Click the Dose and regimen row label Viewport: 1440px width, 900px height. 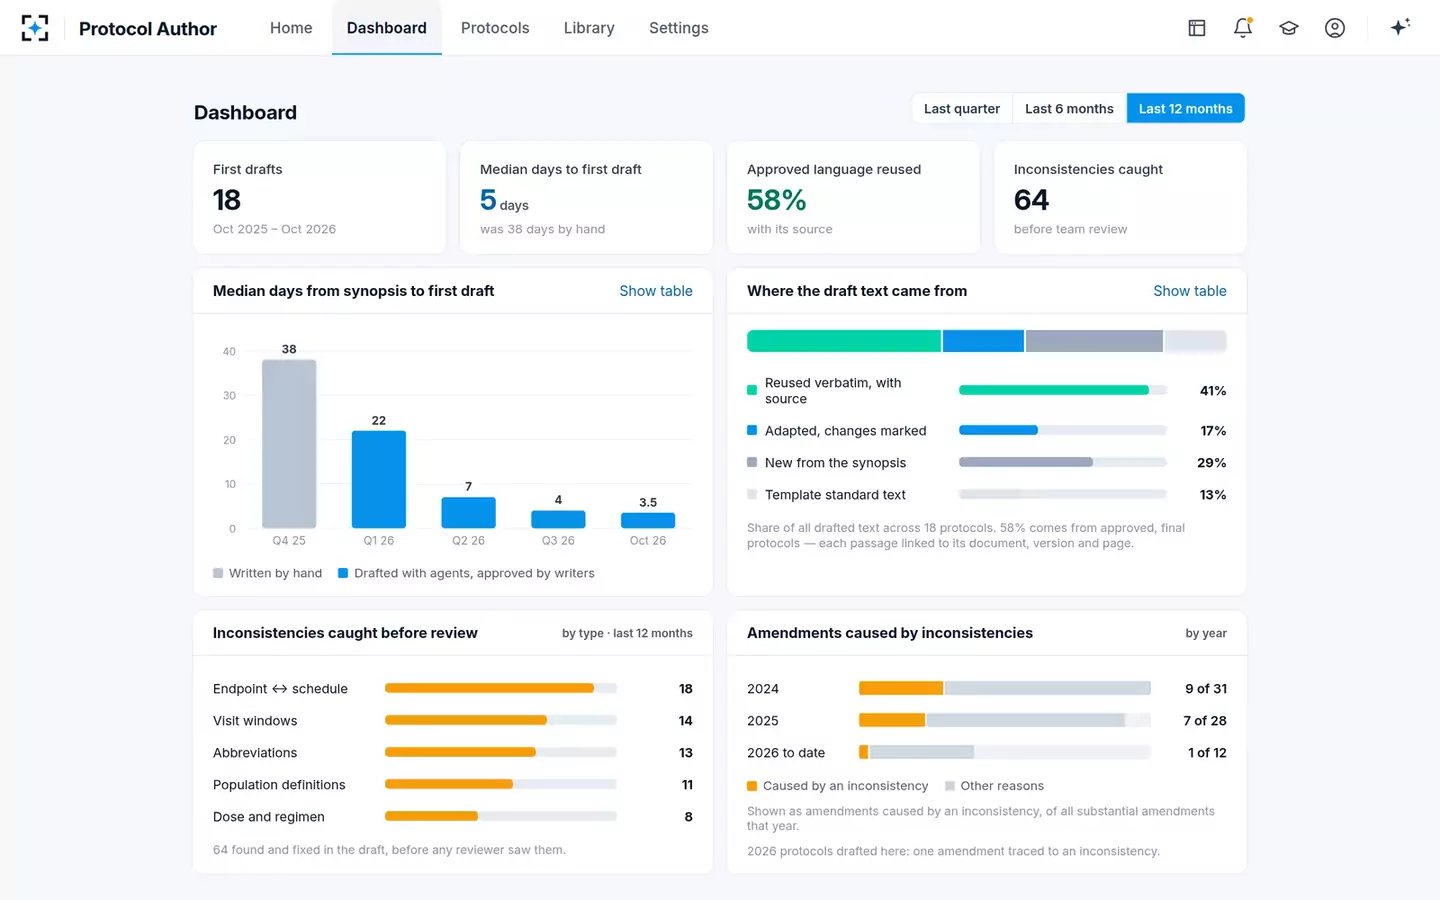point(269,817)
